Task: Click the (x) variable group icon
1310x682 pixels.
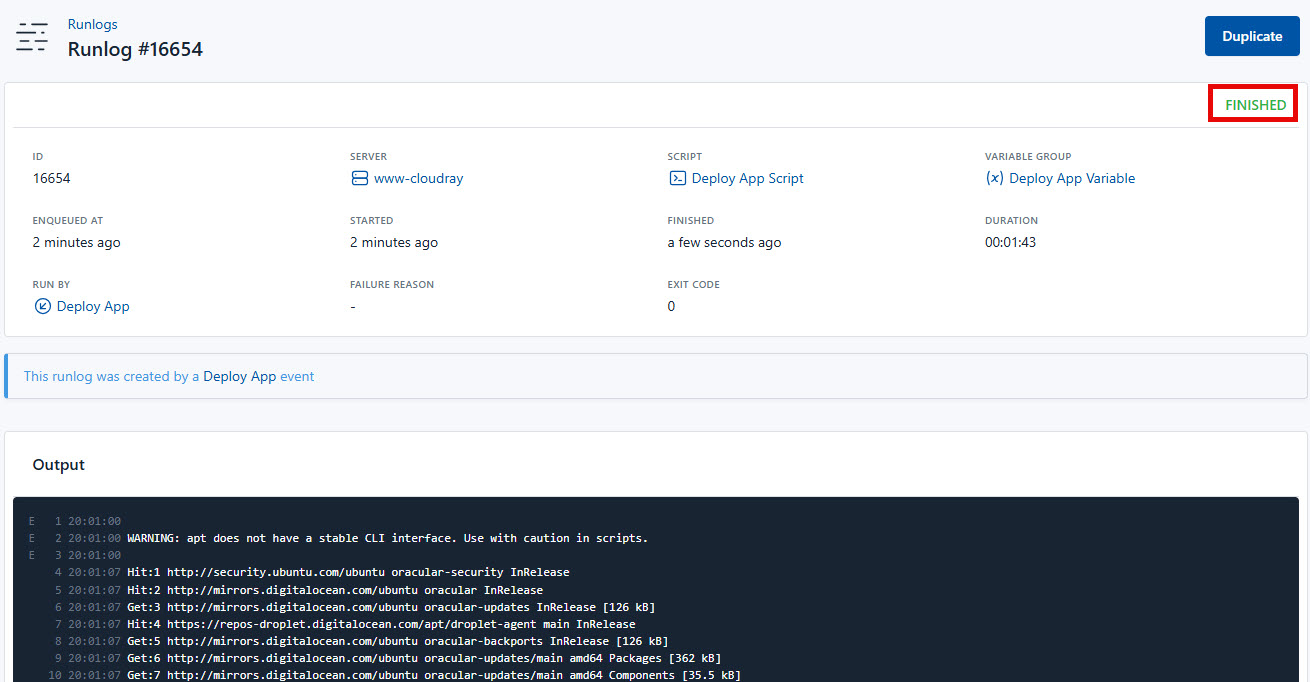Action: click(995, 178)
